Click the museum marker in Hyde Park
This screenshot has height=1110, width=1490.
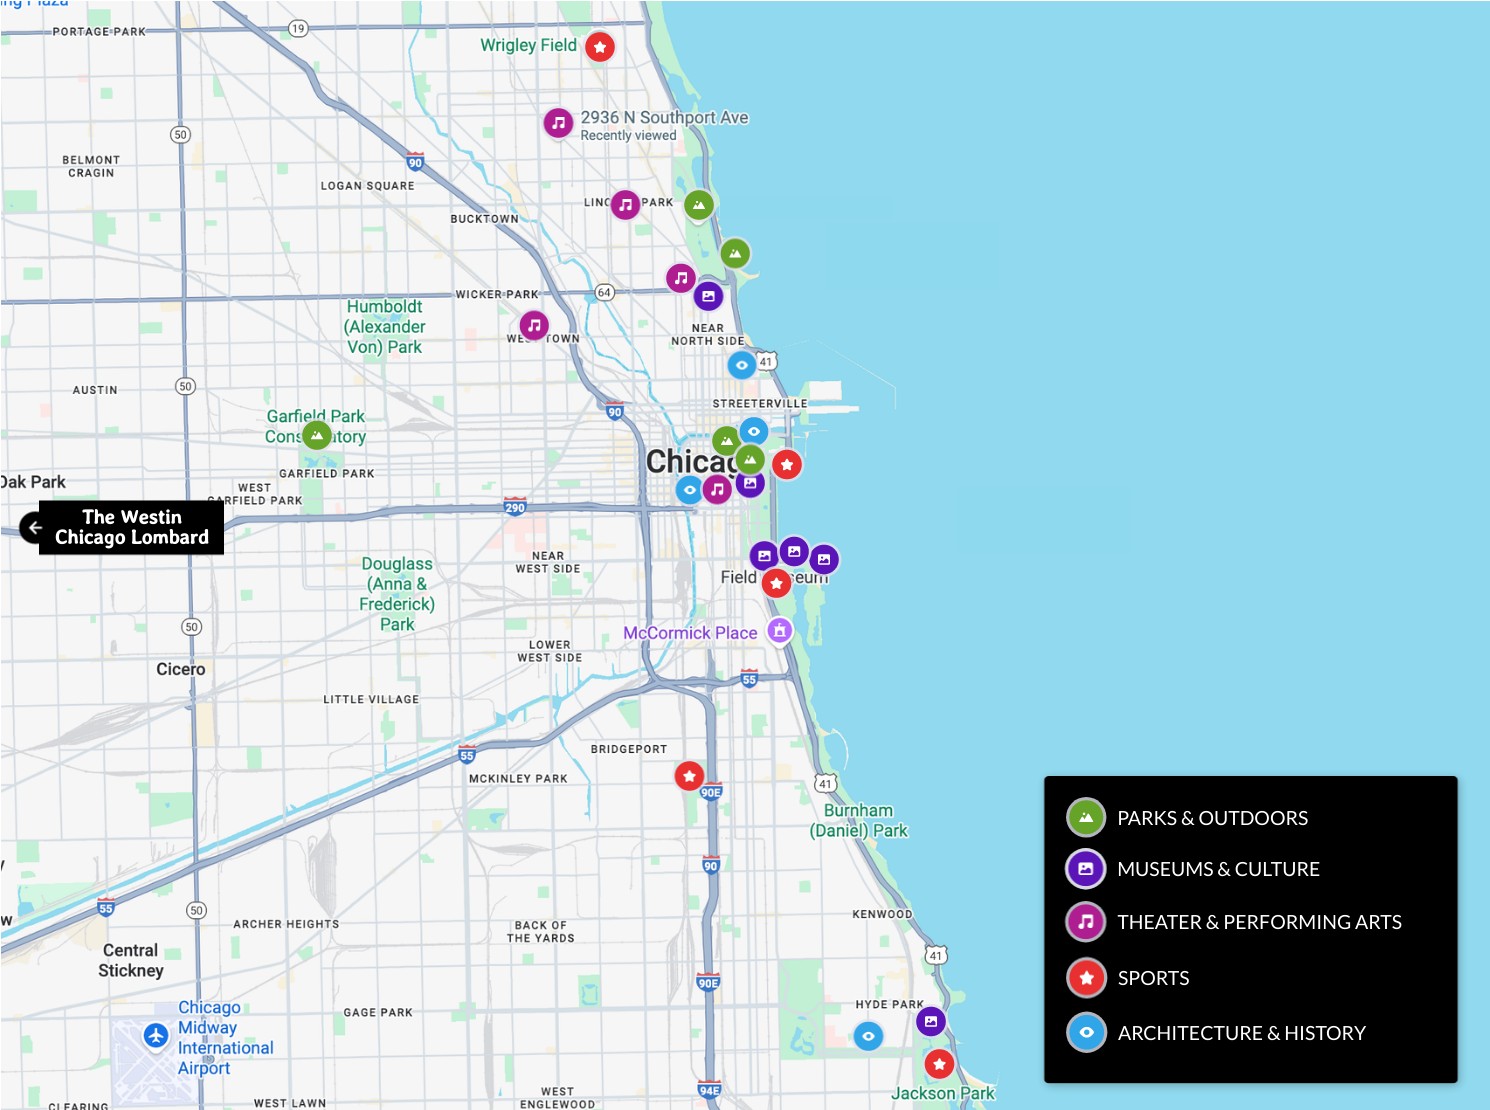[x=930, y=1021]
